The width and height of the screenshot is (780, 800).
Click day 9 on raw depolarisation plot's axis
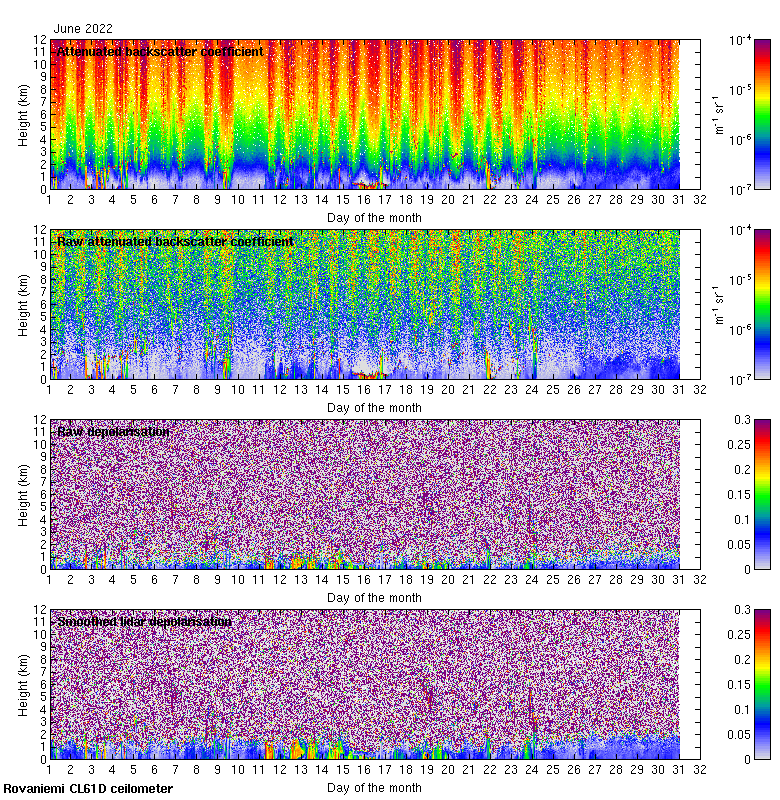(217, 579)
